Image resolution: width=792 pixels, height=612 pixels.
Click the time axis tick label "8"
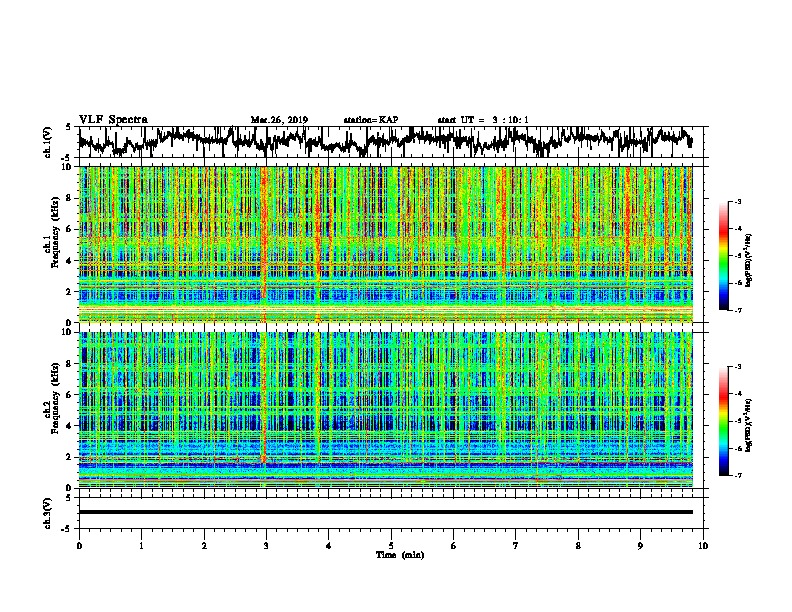click(578, 546)
